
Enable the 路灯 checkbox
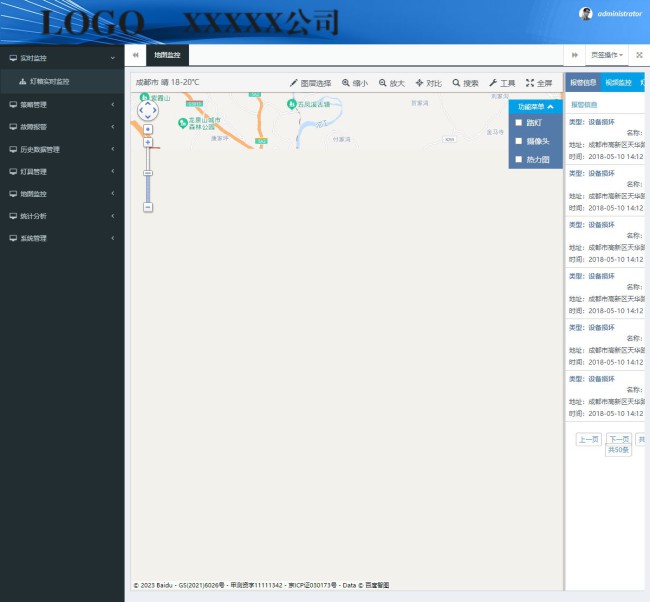click(518, 122)
